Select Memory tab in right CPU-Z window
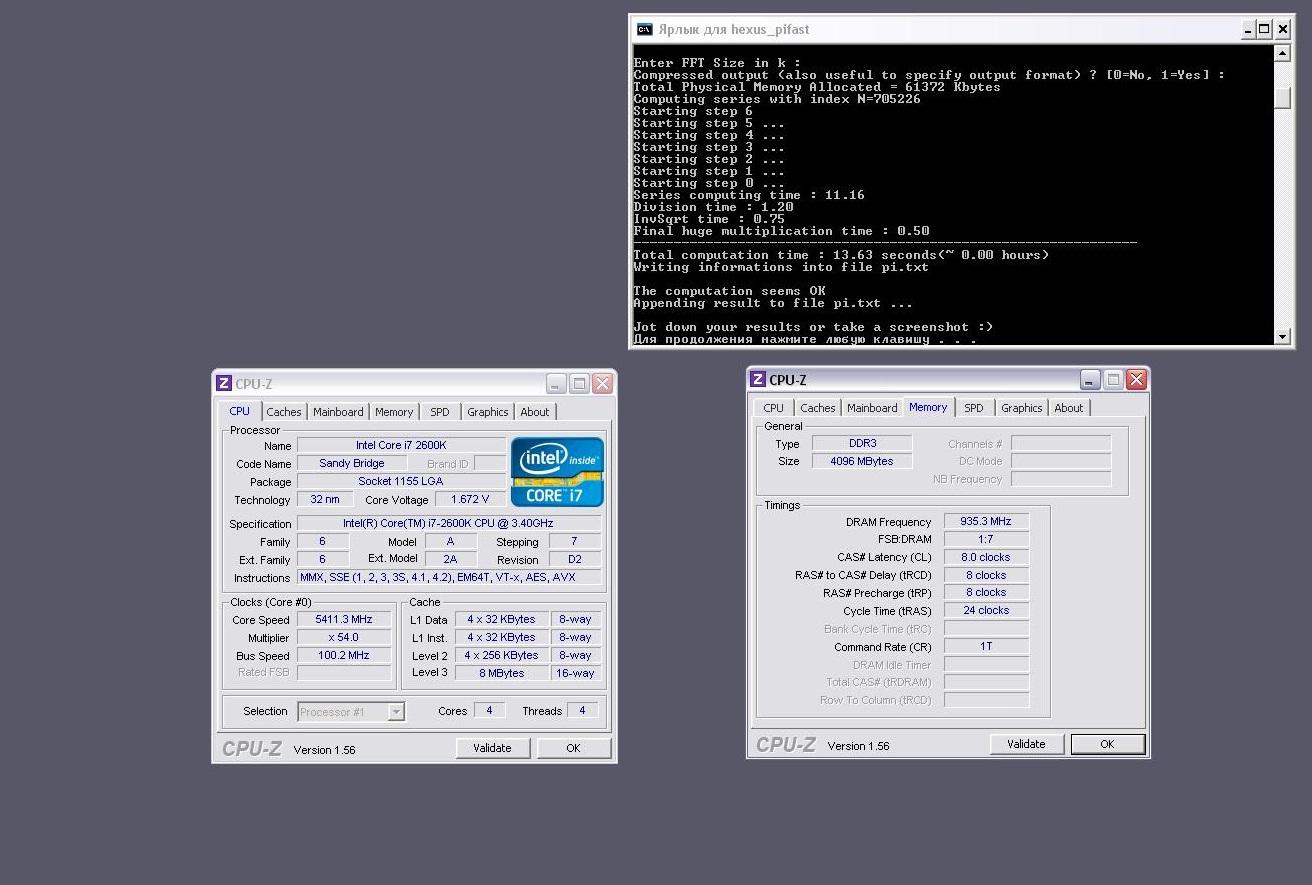The height and width of the screenshot is (885, 1312). point(928,407)
